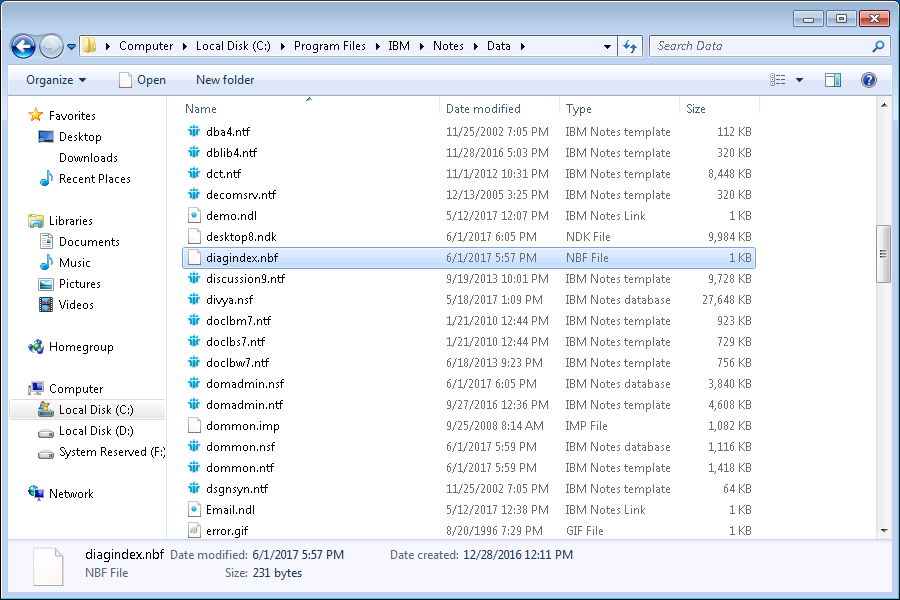Open Downloads in Favorites
900x600 pixels.
88,158
